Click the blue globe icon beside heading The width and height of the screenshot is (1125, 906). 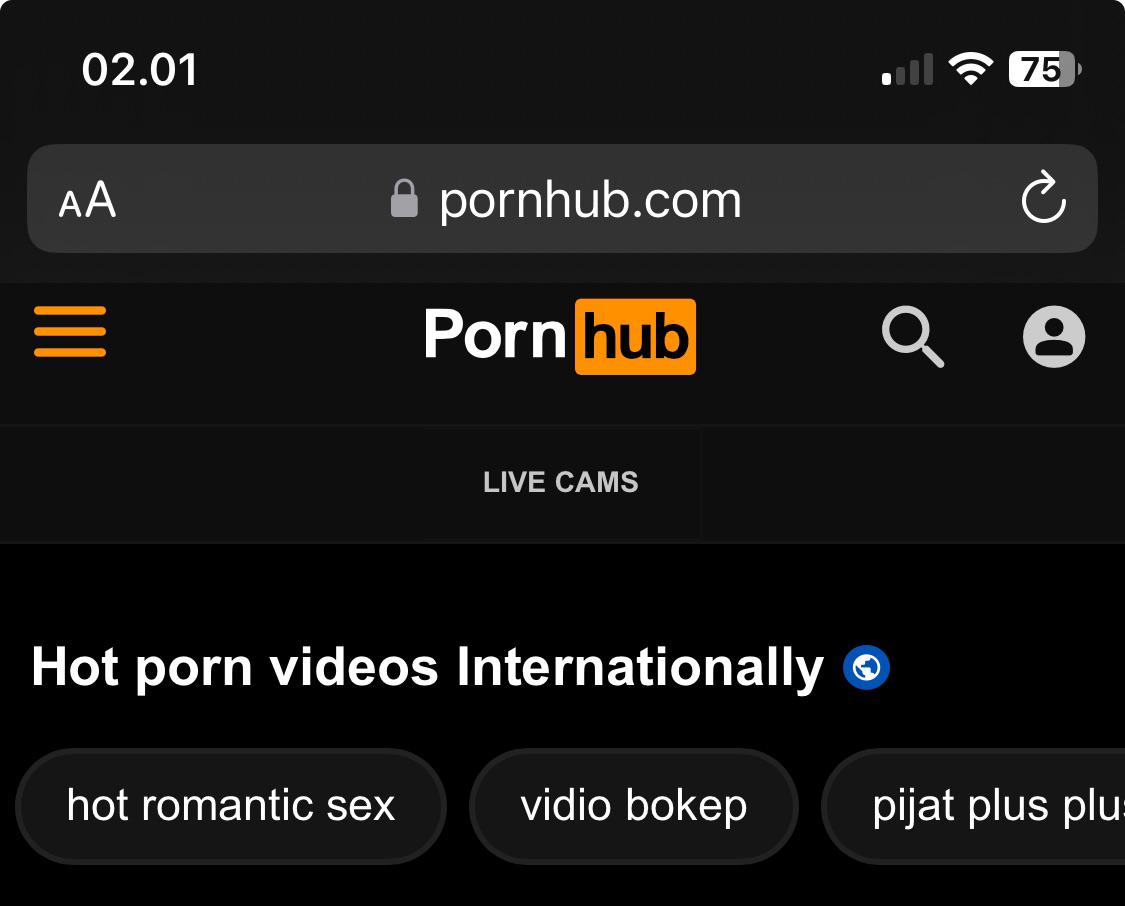(x=866, y=667)
